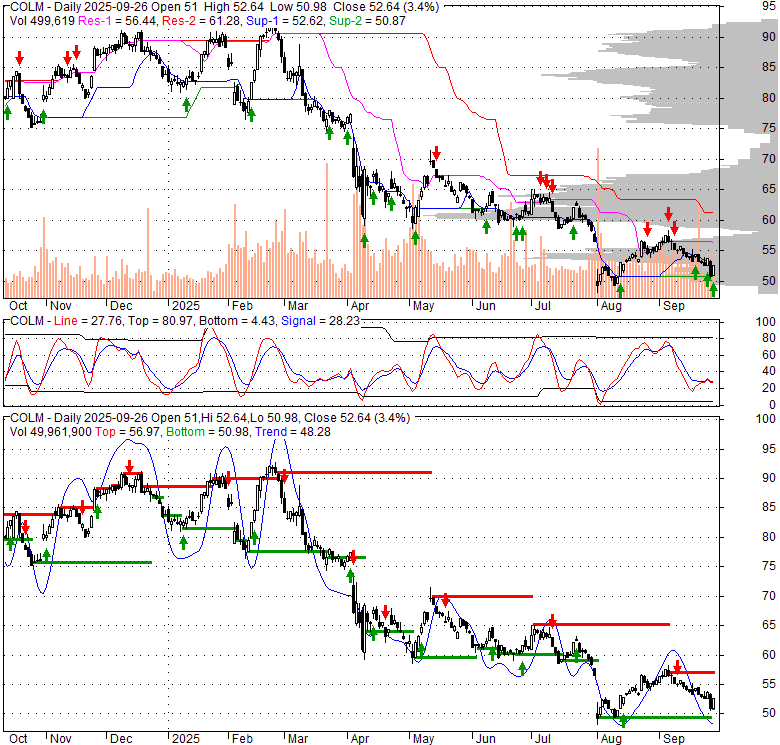The image size is (780, 745).
Task: Click the 70 price label on the upper chart scale
Action: pyautogui.click(x=769, y=159)
